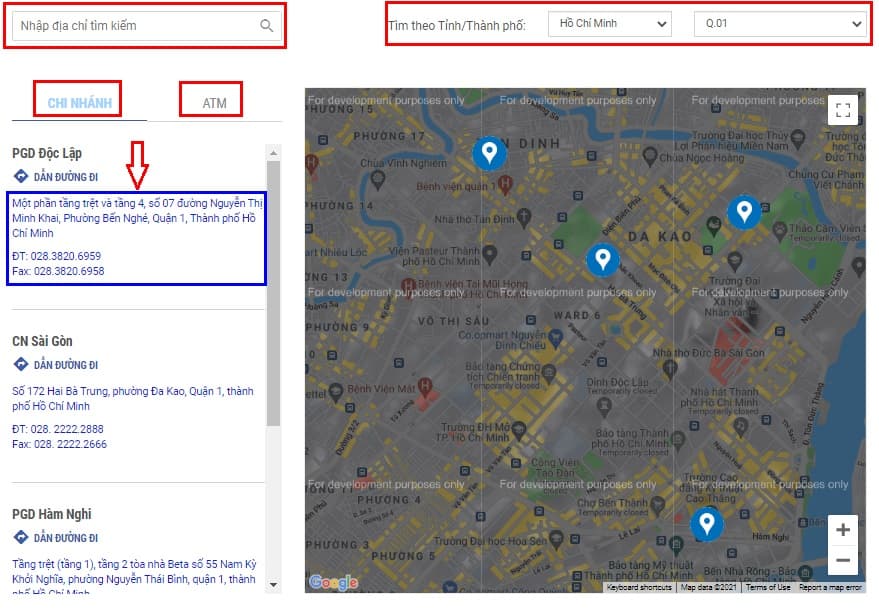
Task: Select the map pin in Đa Kao
Action: pyautogui.click(x=602, y=258)
